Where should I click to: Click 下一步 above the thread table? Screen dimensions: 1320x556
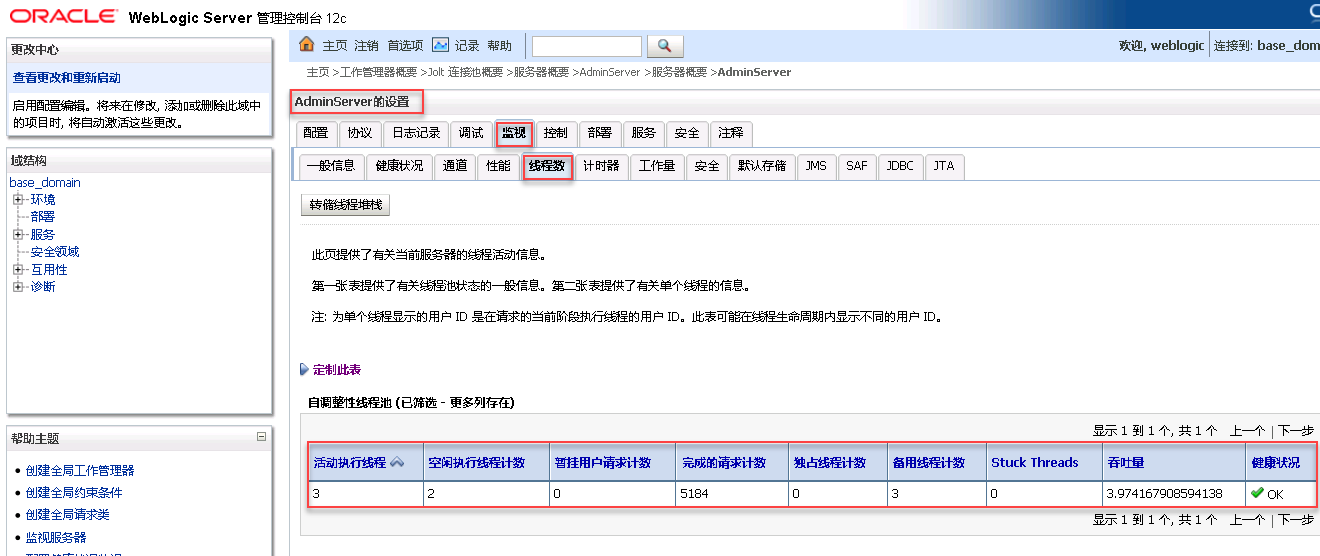pyautogui.click(x=1296, y=431)
